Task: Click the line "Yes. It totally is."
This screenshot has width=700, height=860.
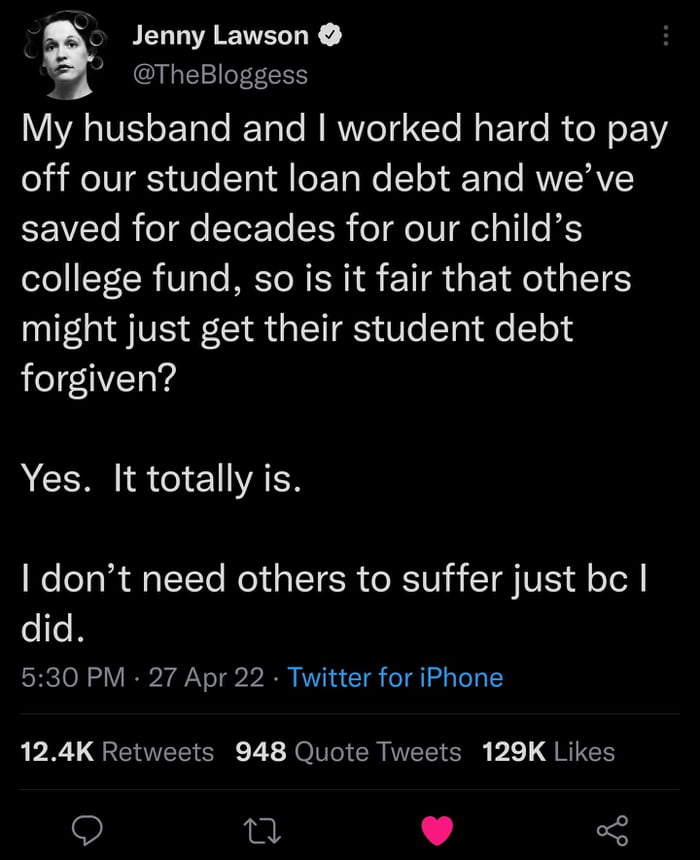Action: (x=160, y=478)
